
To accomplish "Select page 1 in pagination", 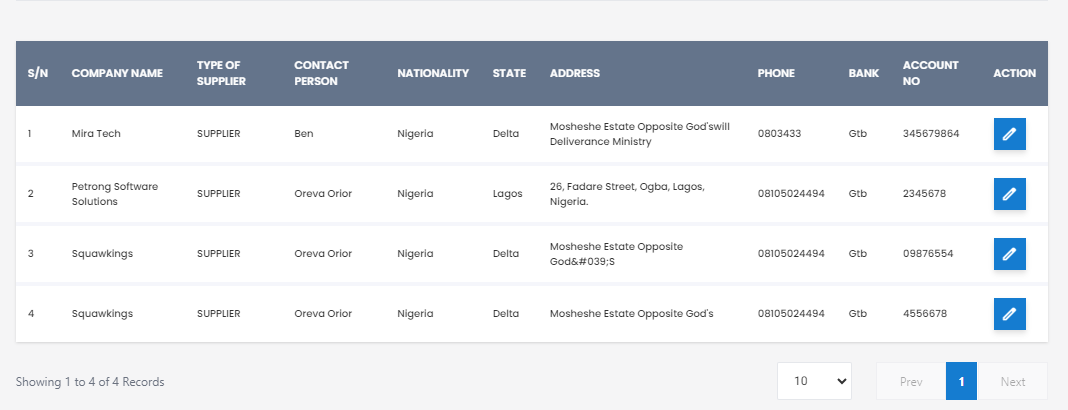I will (961, 381).
